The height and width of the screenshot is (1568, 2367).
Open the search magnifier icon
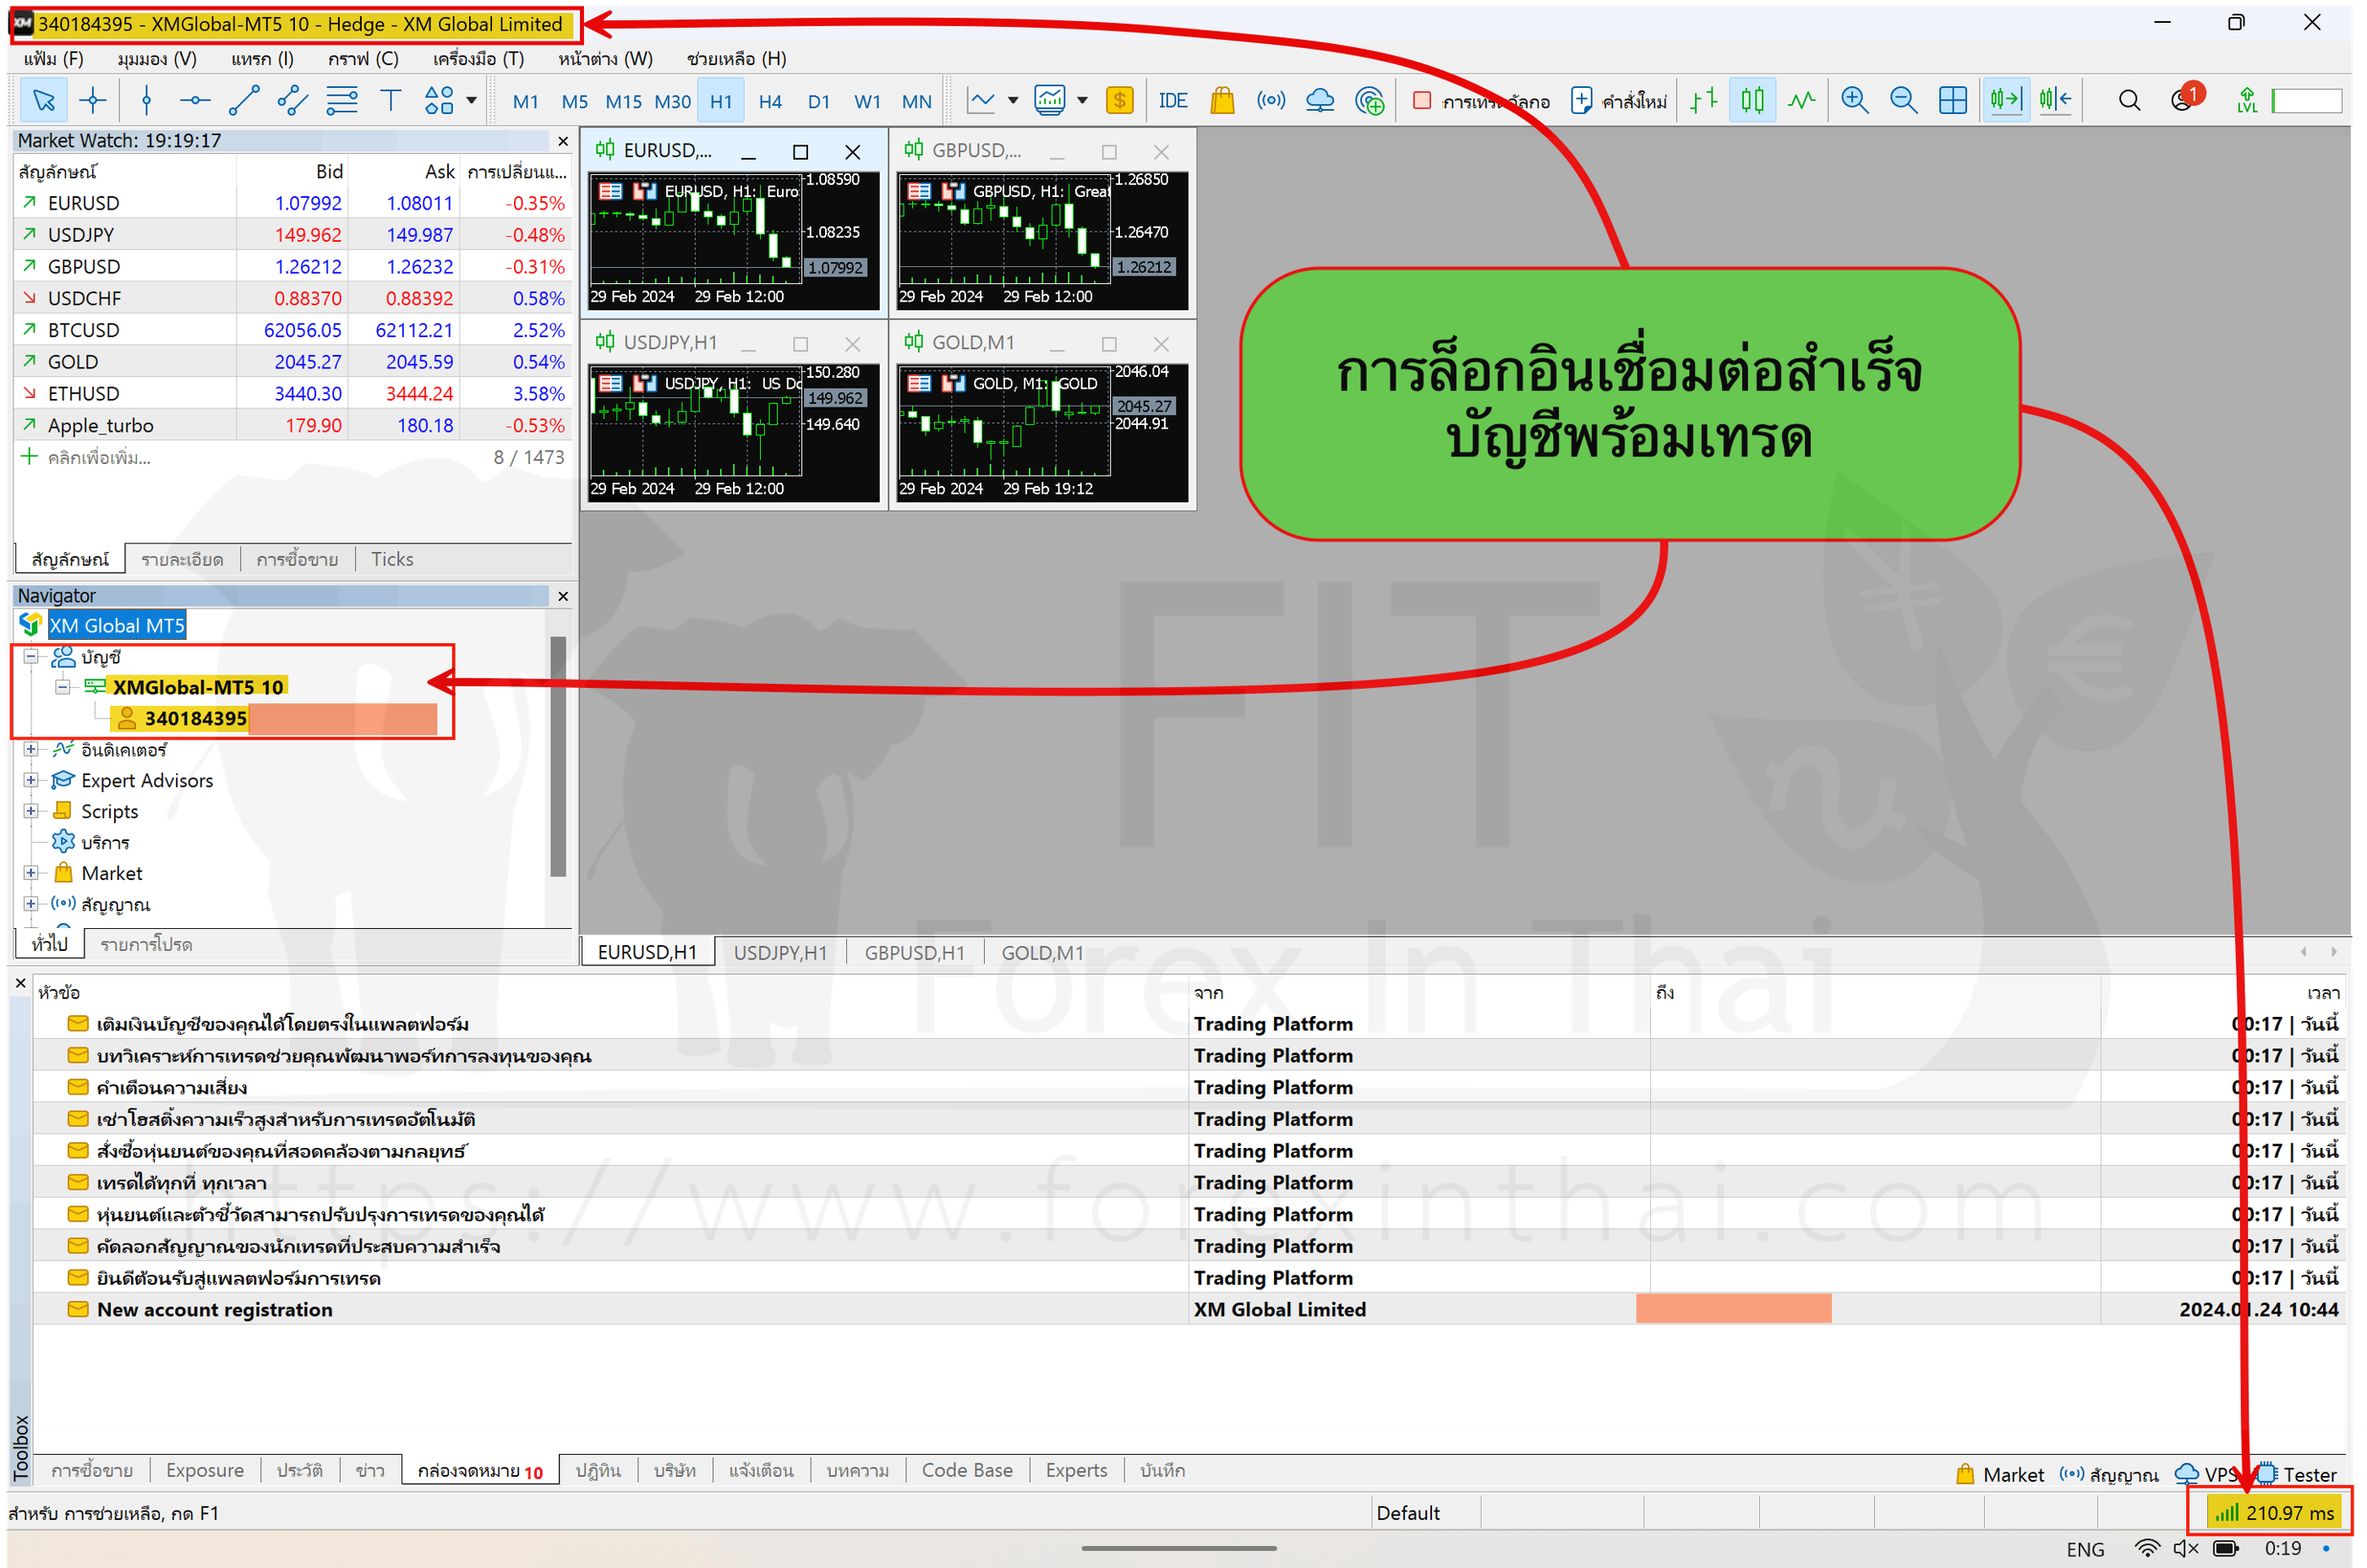tap(2130, 100)
